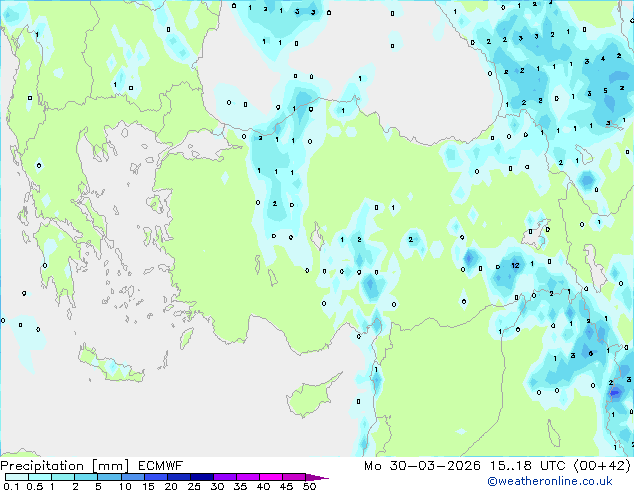The width and height of the screenshot is (634, 490).
Task: Click the "Mo" weekday abbreviation text
Action: [x=372, y=466]
